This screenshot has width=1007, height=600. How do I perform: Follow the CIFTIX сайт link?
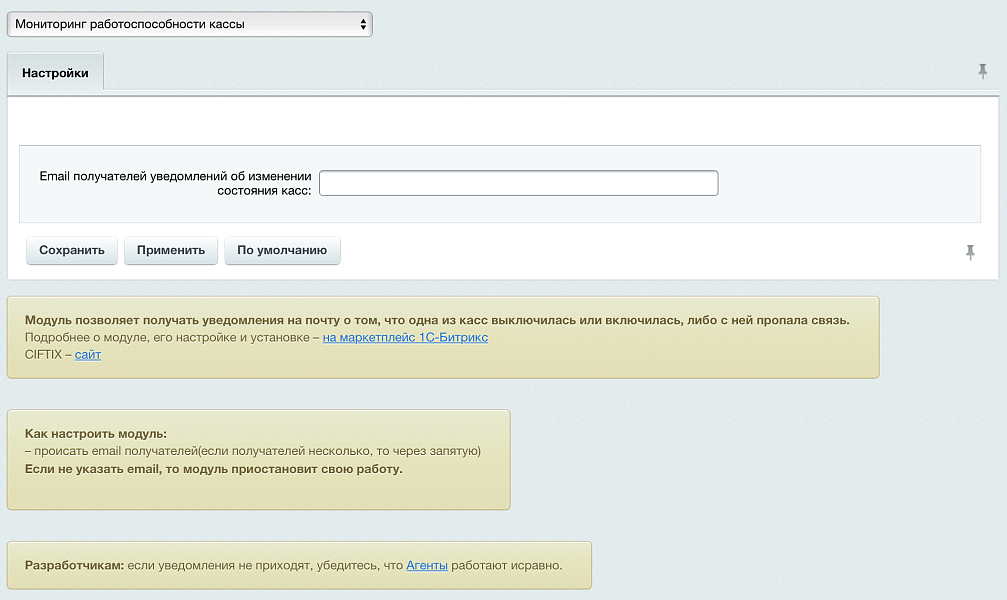pos(88,355)
